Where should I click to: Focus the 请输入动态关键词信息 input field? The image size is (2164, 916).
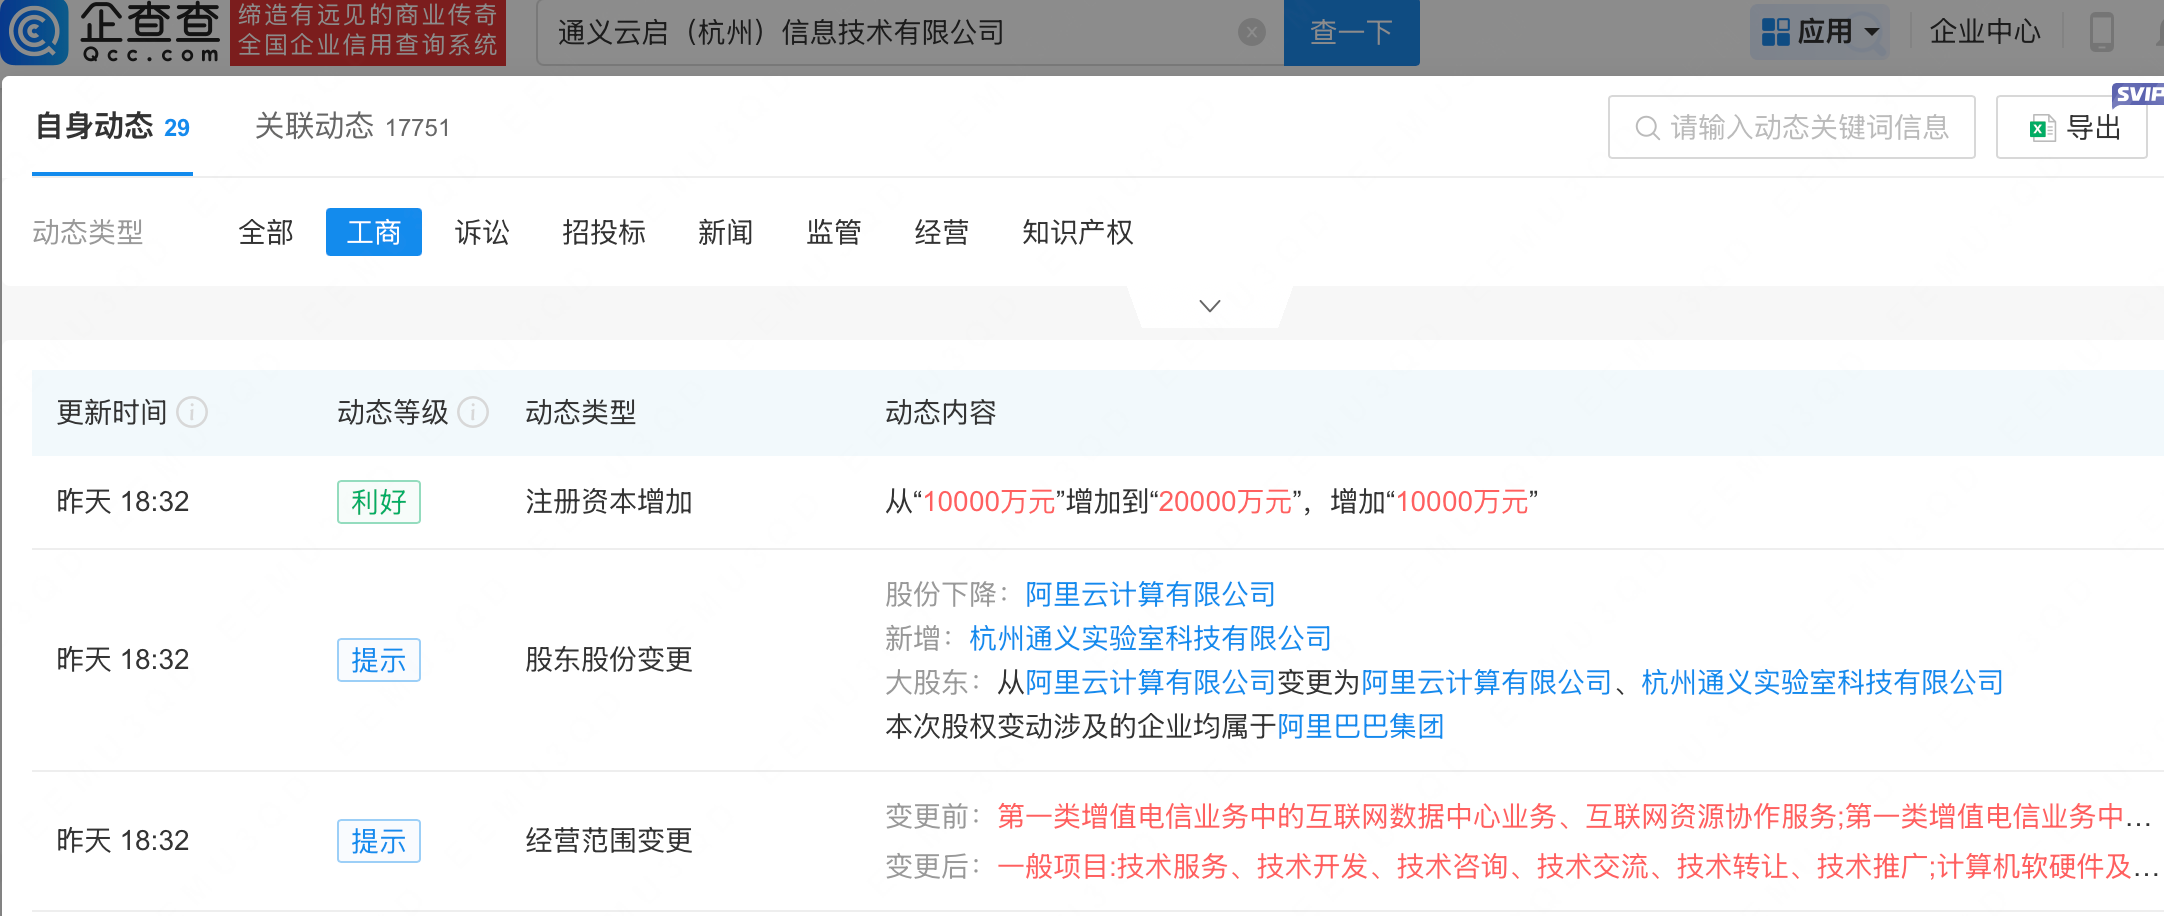[x=1810, y=128]
